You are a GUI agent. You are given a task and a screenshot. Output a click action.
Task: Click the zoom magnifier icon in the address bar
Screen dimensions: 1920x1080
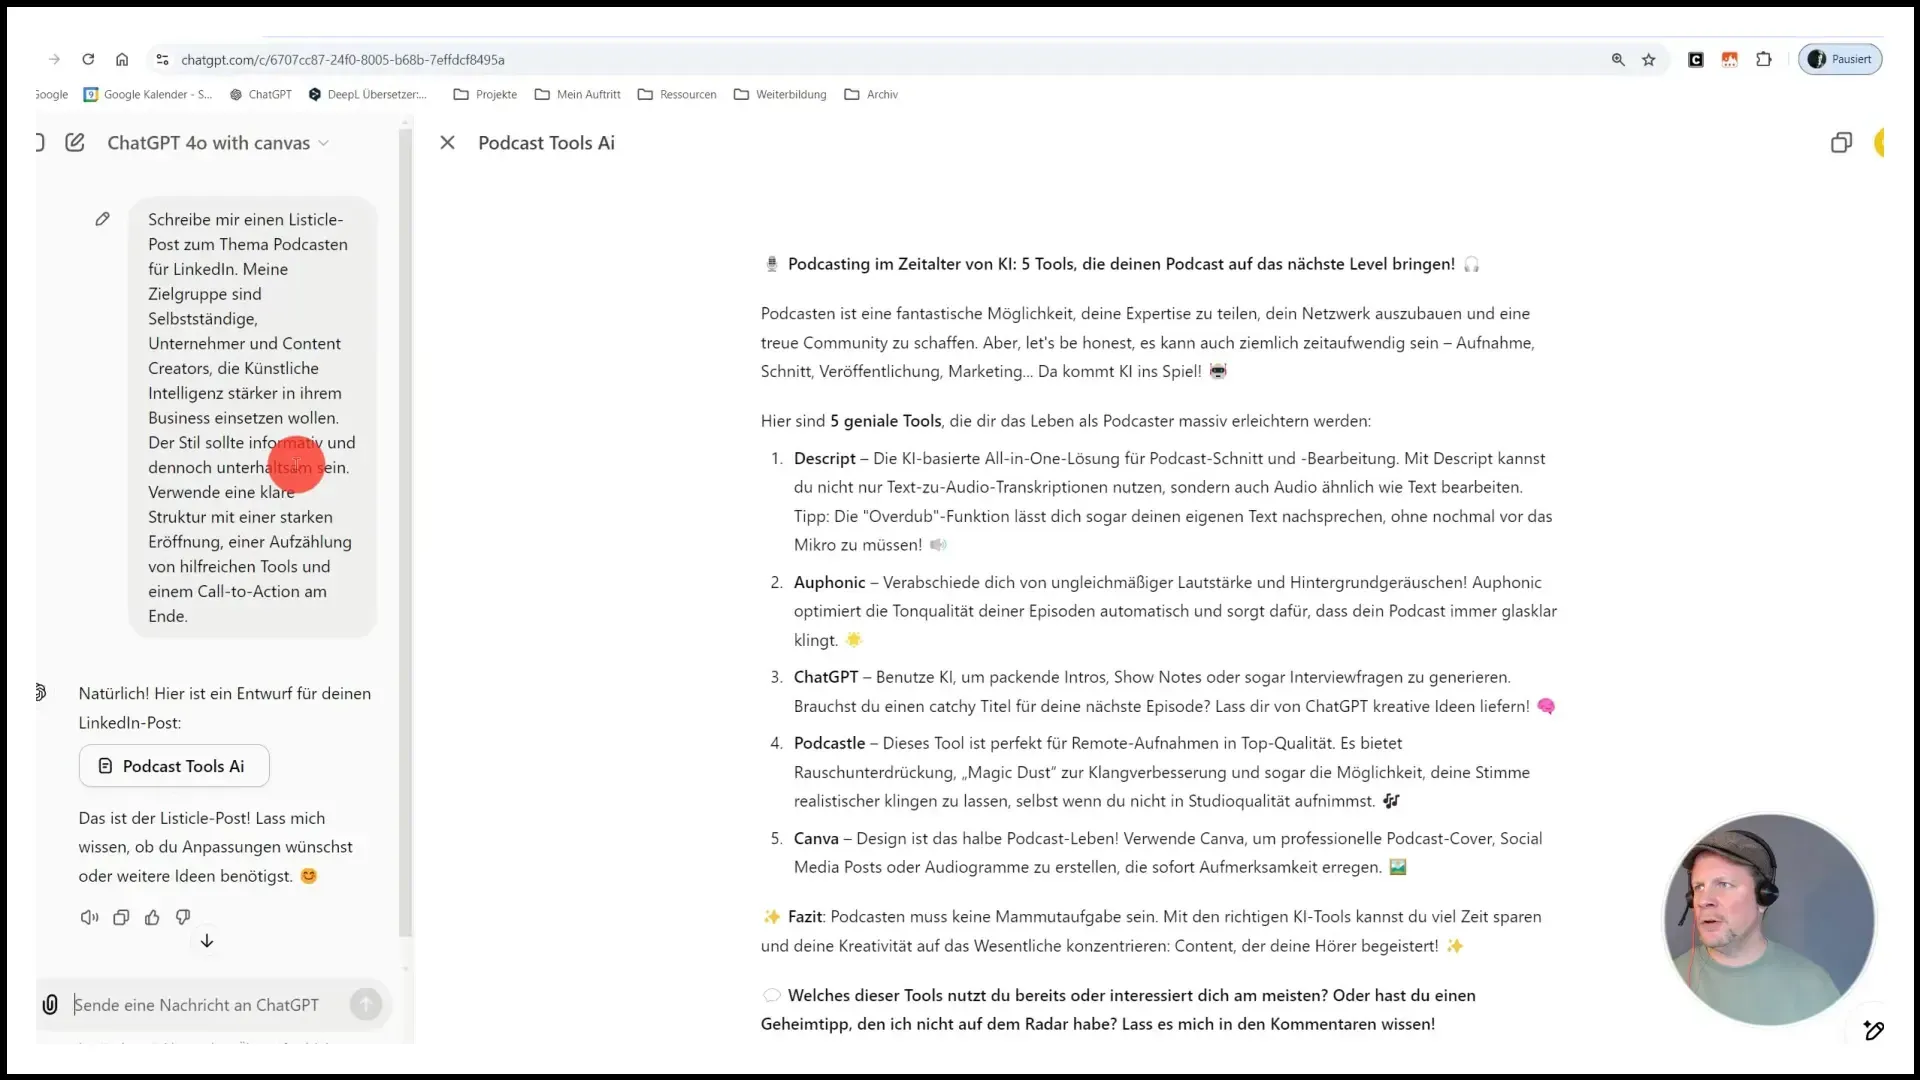pos(1618,60)
